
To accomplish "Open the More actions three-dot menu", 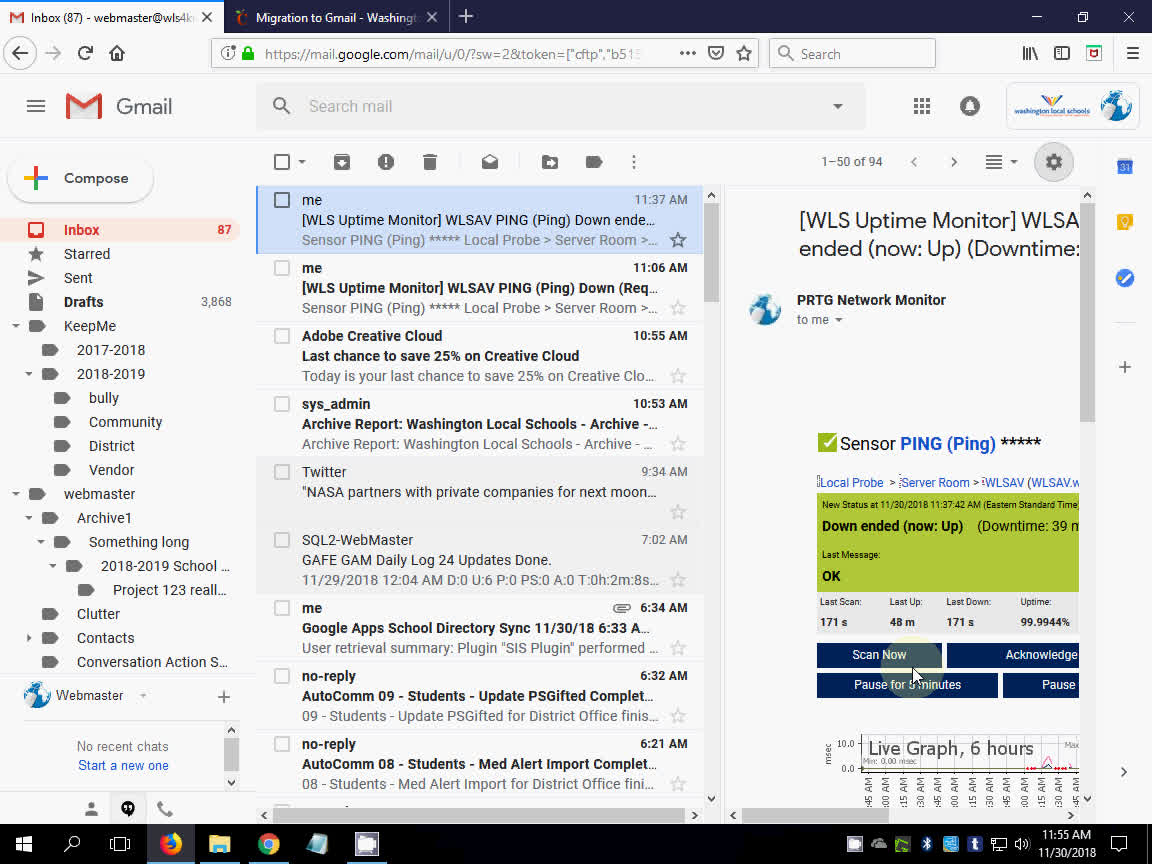I will (633, 161).
